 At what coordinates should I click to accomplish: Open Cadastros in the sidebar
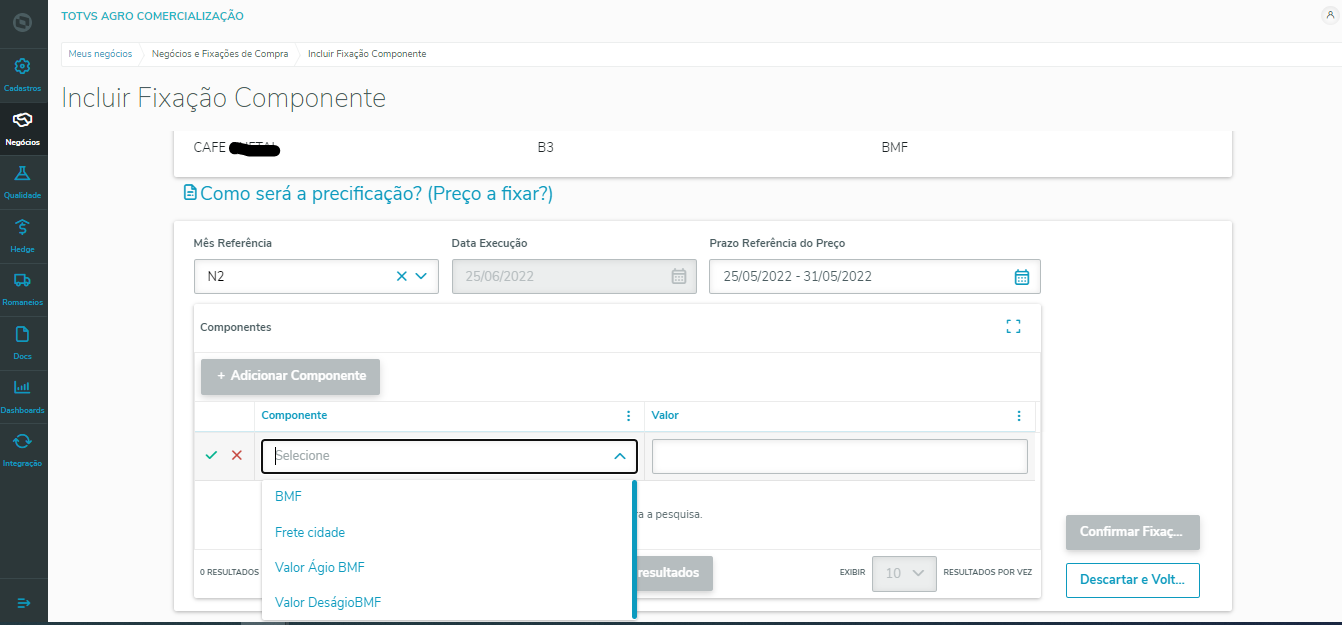23,75
